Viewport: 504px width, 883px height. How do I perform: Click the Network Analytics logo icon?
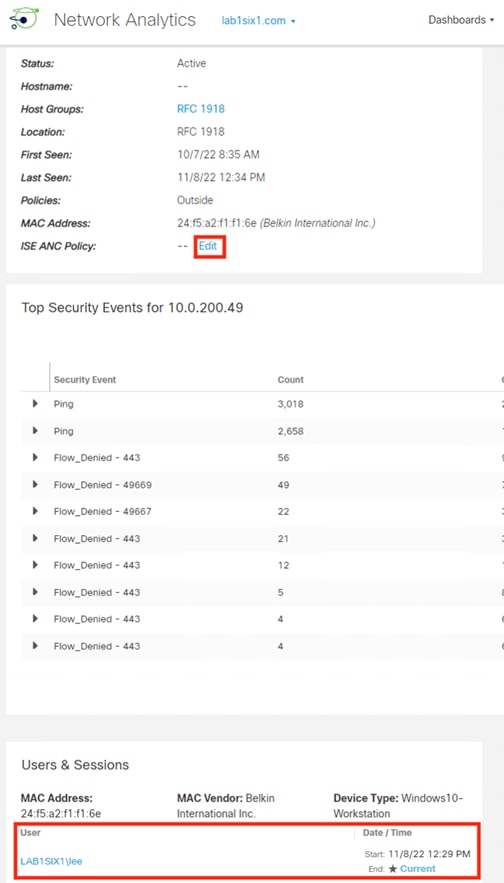click(24, 19)
